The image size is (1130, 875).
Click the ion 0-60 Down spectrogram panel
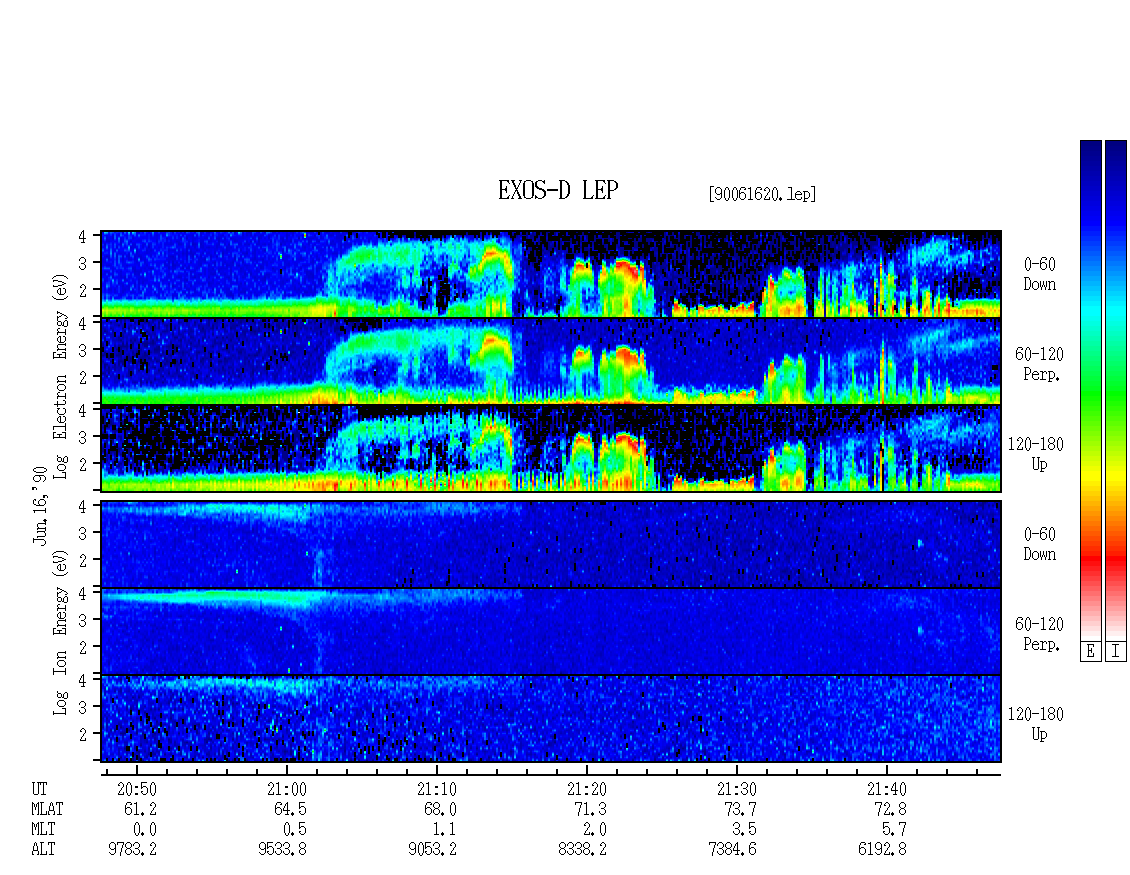click(551, 544)
